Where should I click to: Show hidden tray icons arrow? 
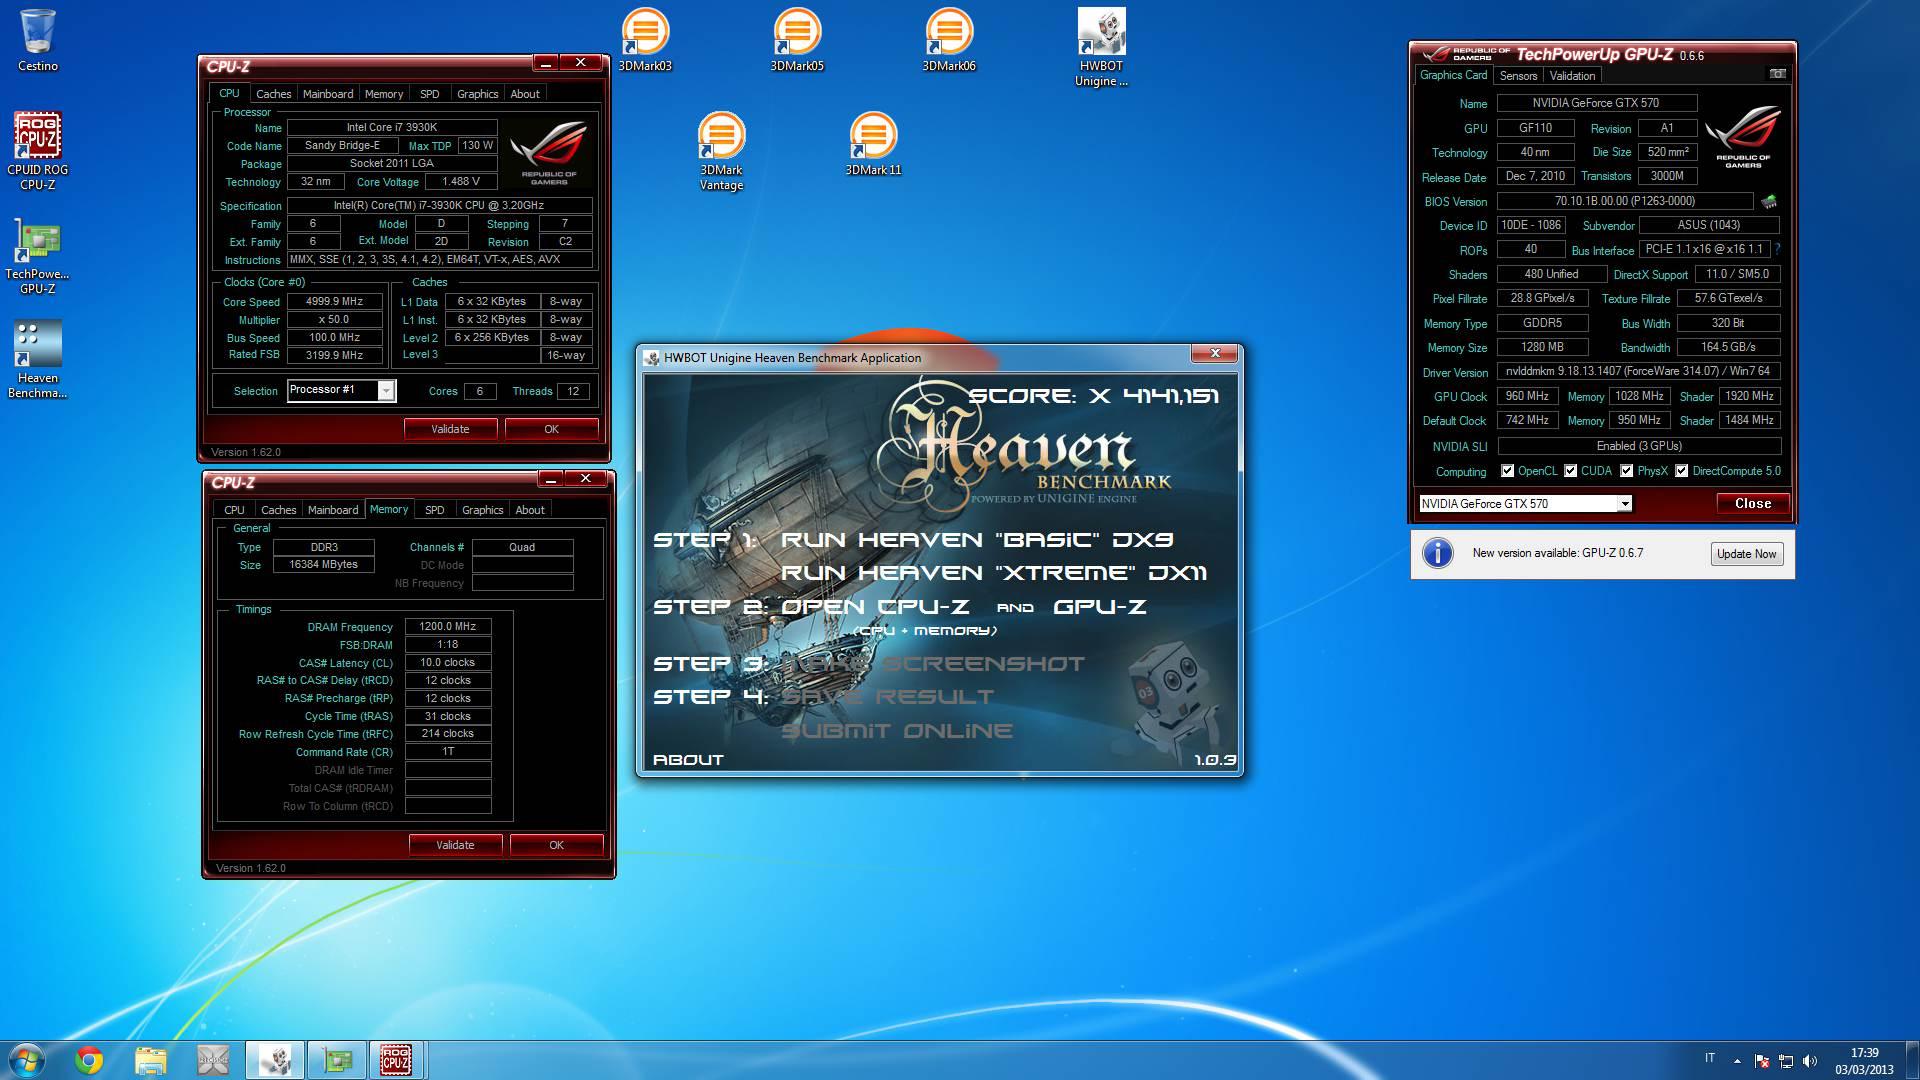coord(1737,1061)
